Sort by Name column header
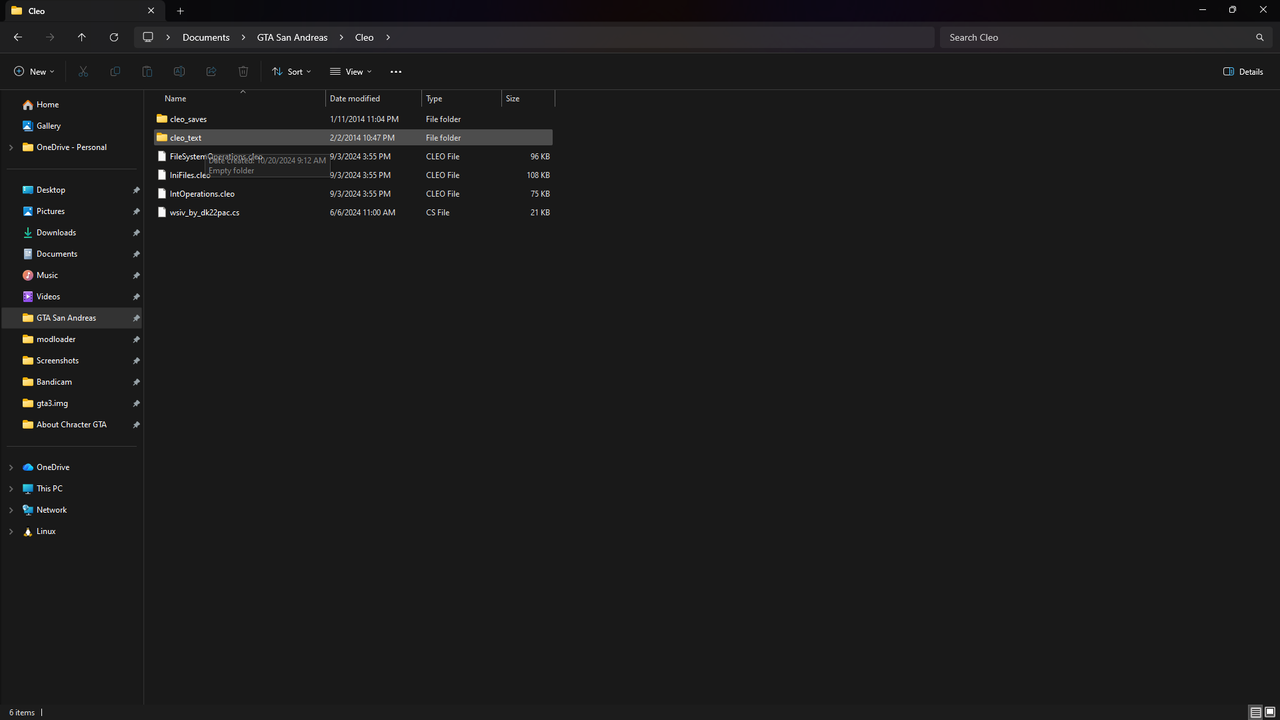 240,99
